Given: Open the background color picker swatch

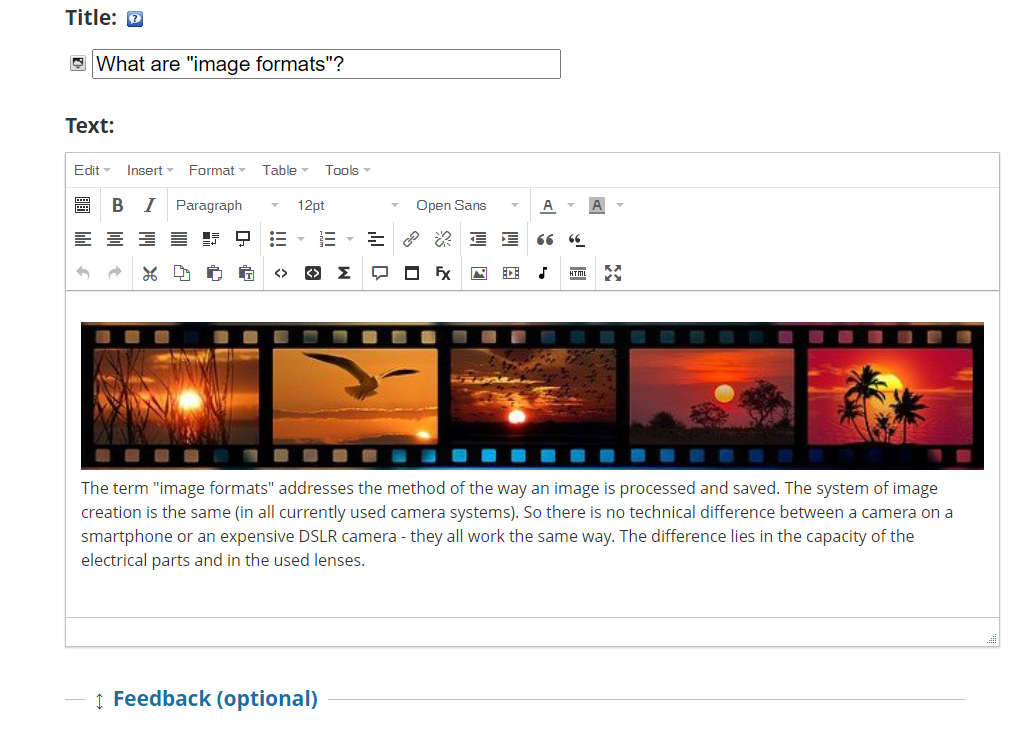Looking at the screenshot, I should pyautogui.click(x=597, y=205).
